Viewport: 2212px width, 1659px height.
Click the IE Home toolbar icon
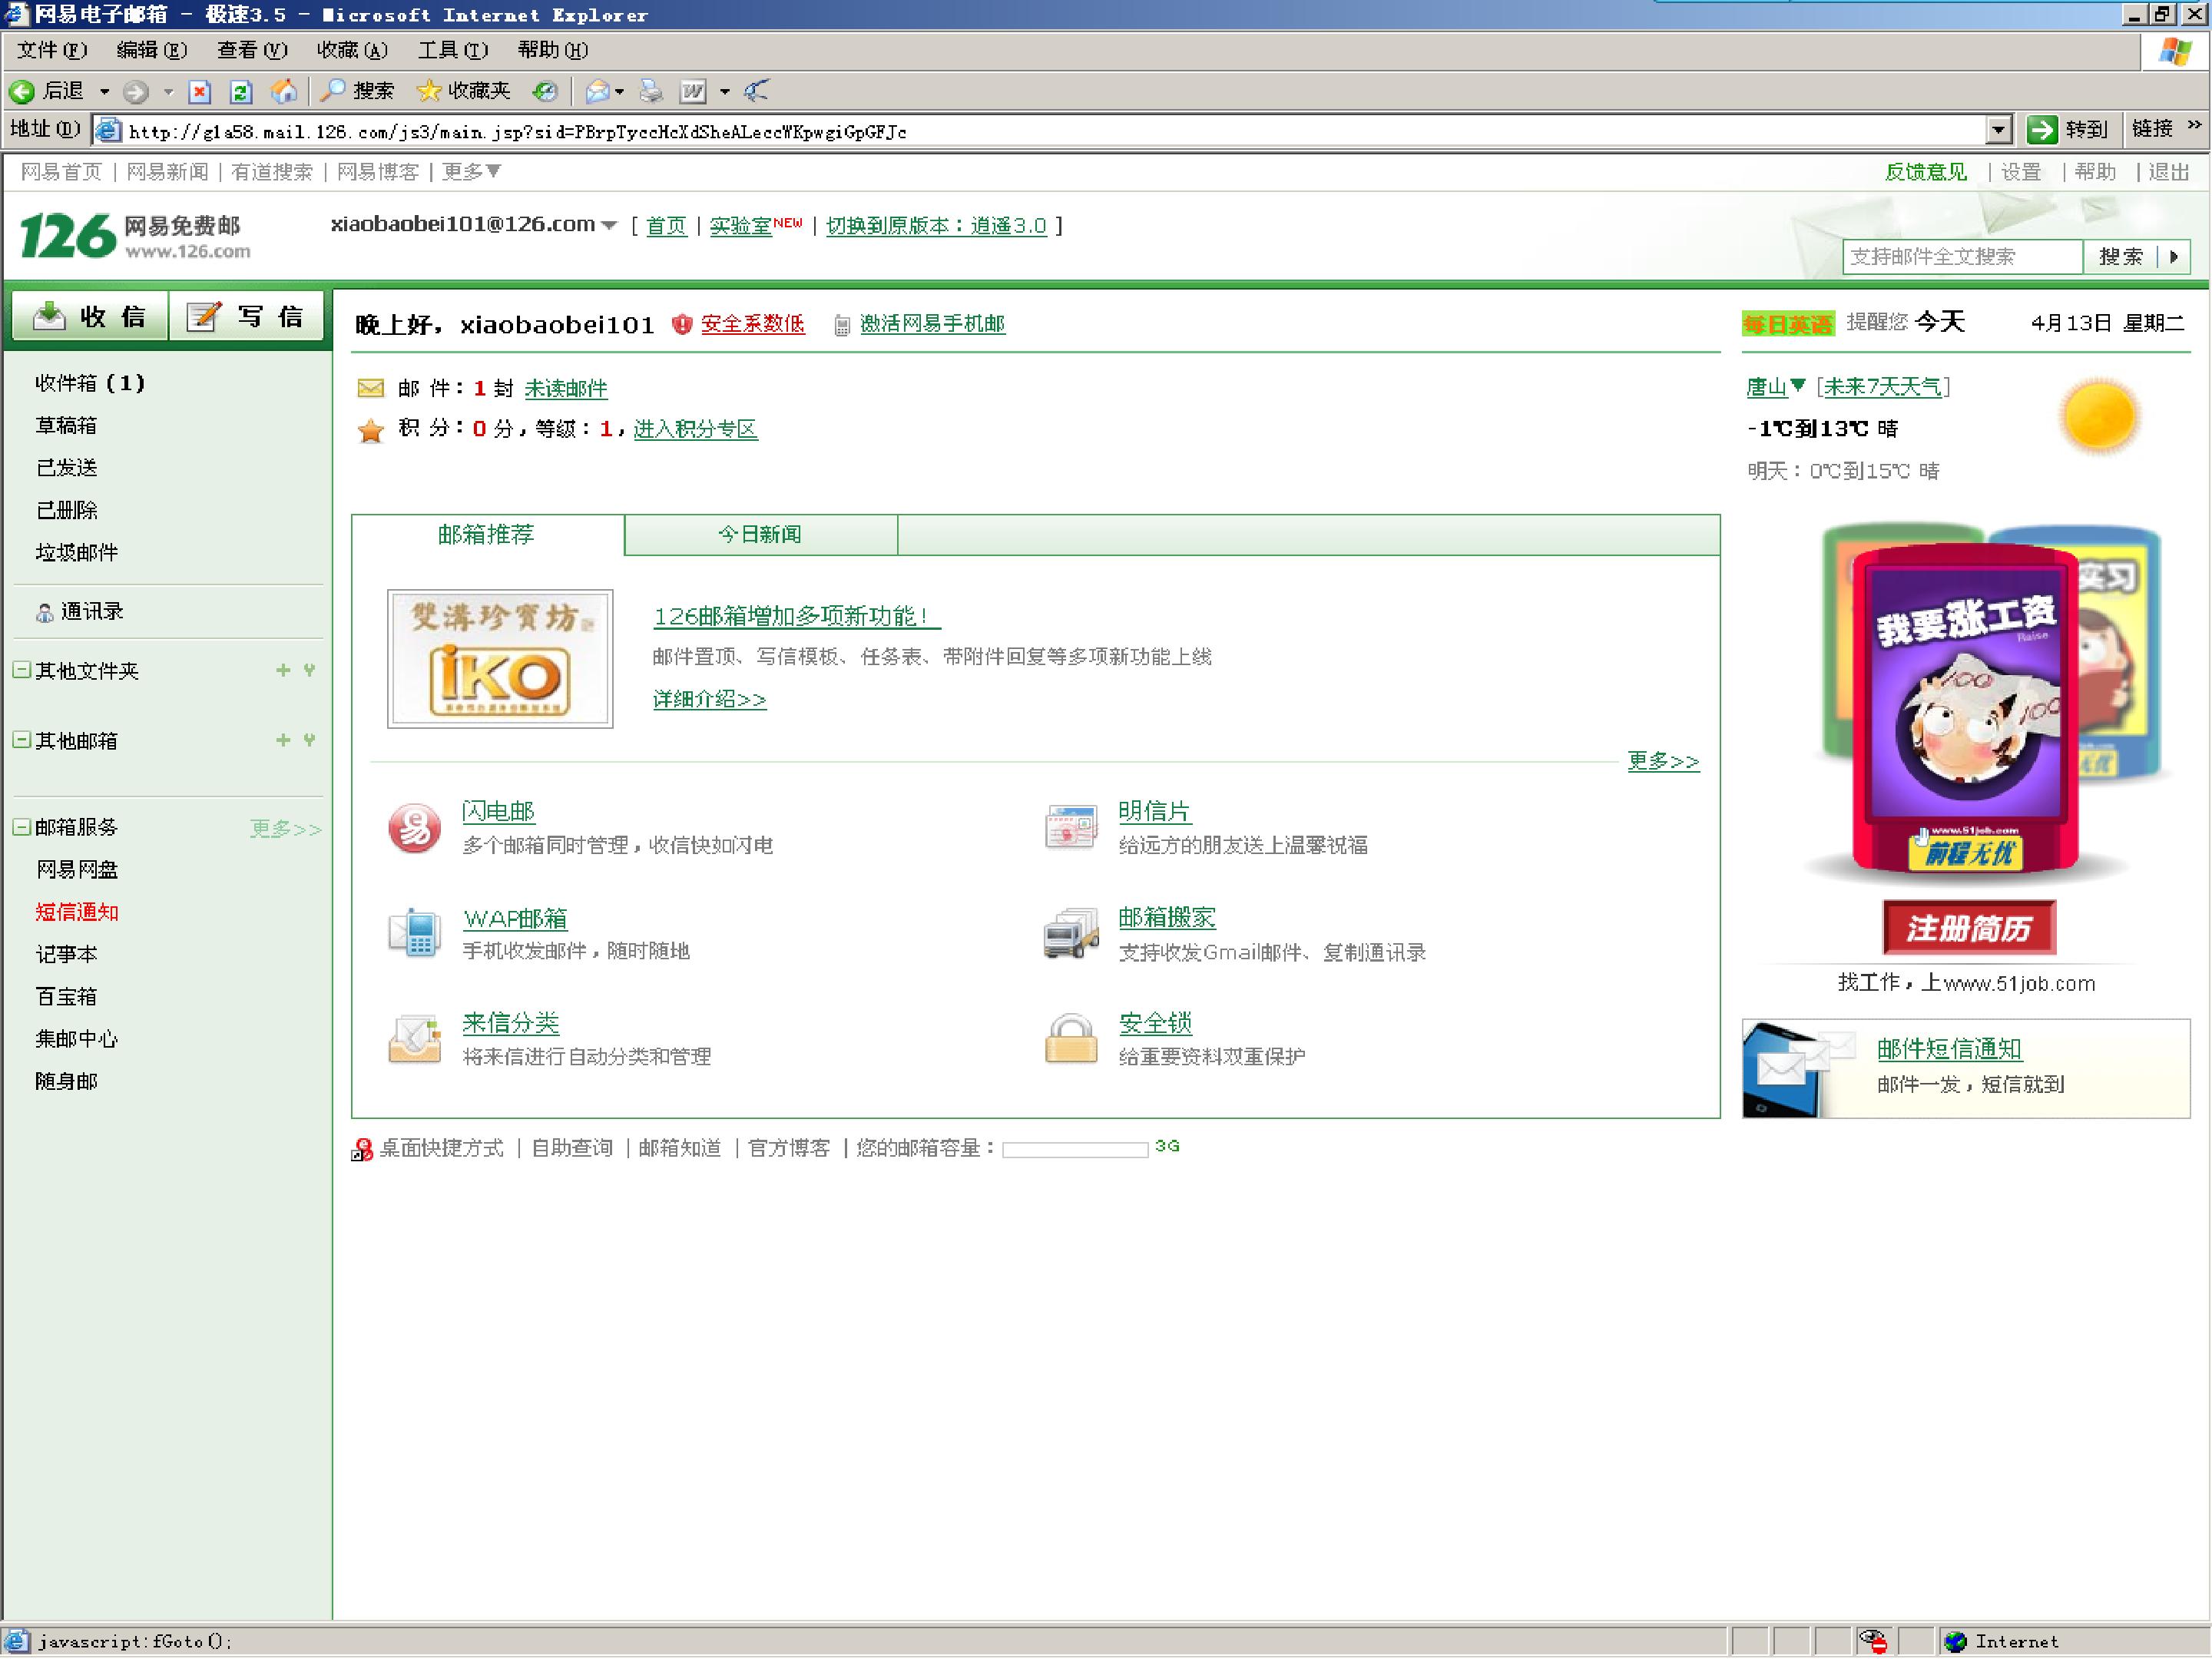pos(284,92)
